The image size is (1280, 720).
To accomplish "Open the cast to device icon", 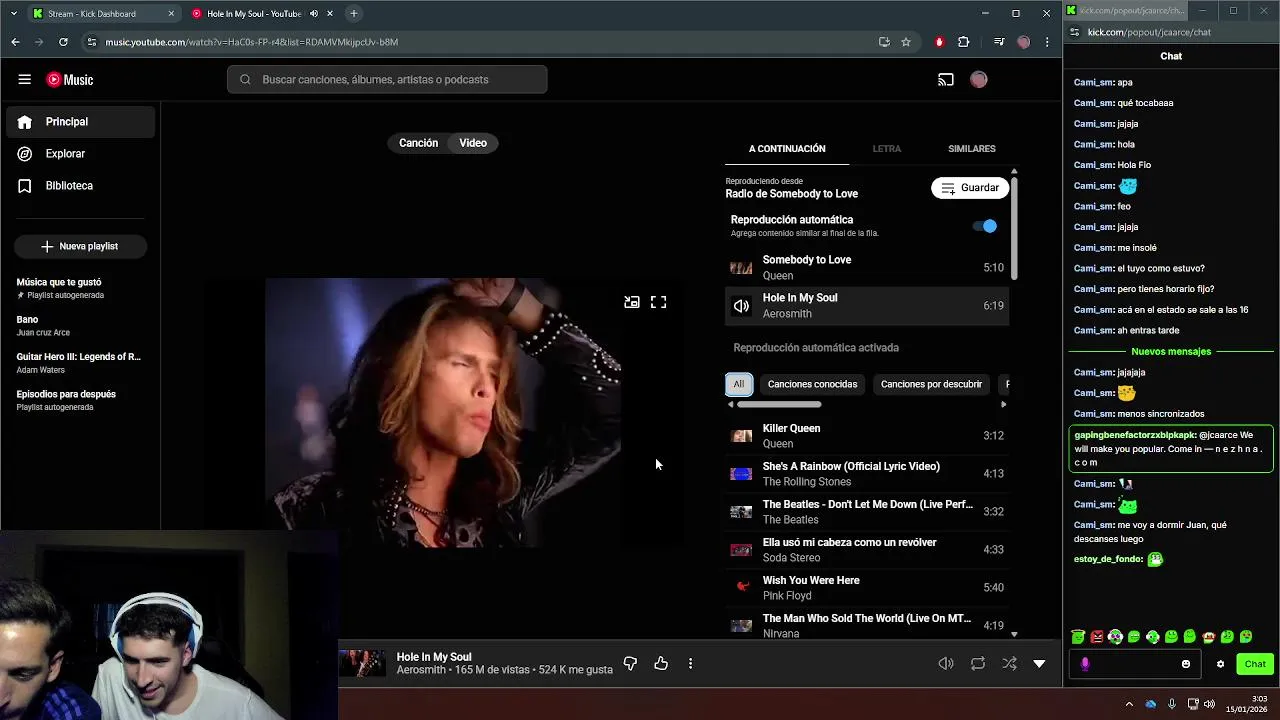I will coord(945,80).
